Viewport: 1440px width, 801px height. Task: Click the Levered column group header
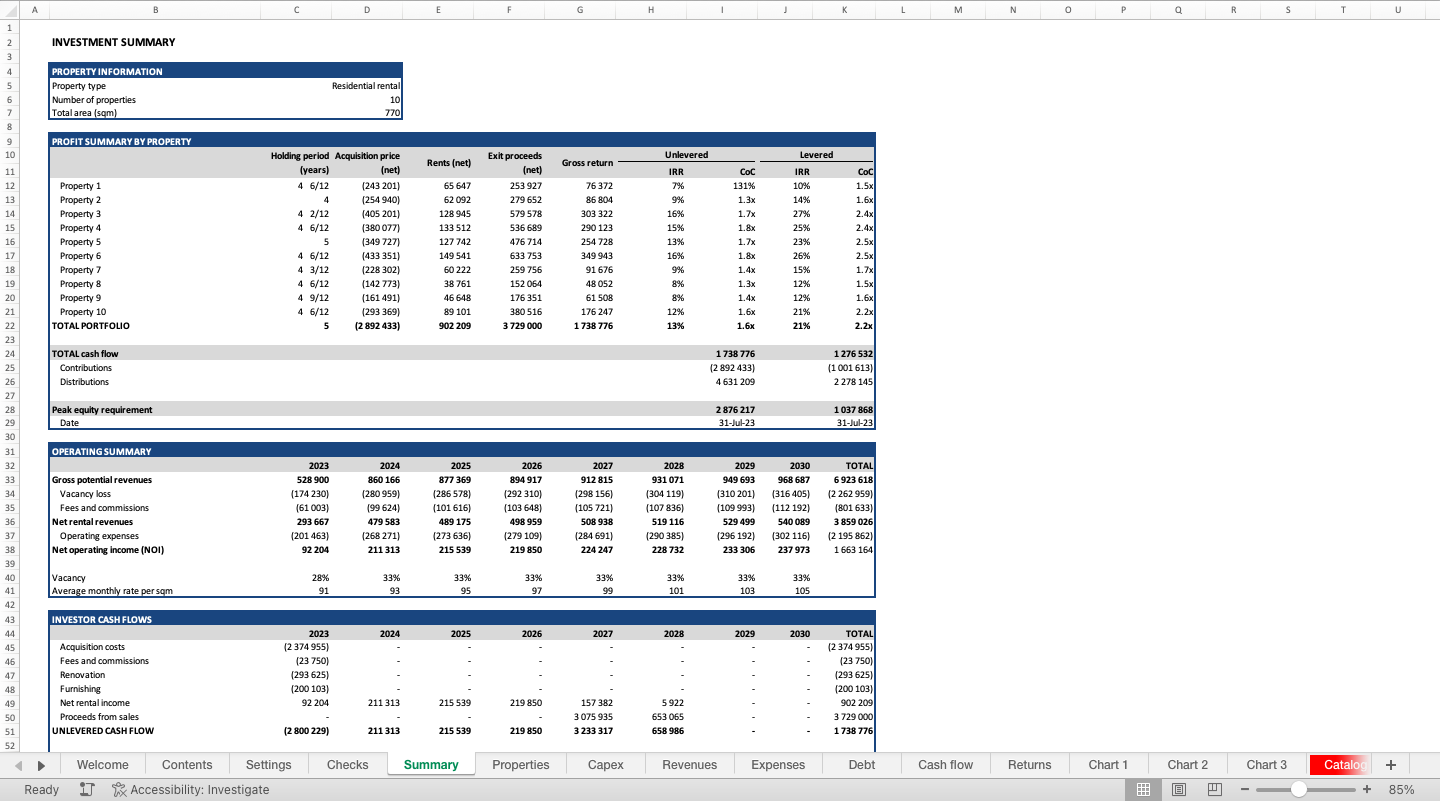(x=816, y=155)
